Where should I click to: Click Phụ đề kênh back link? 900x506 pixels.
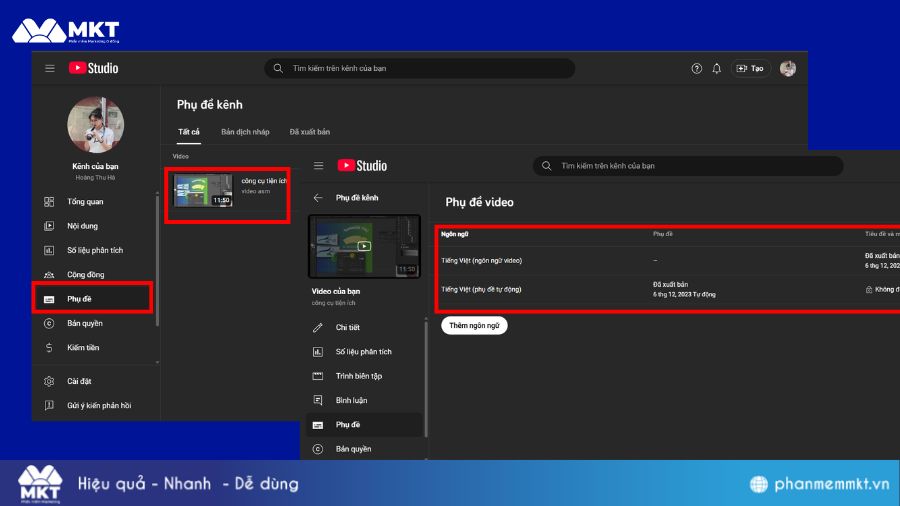[357, 198]
